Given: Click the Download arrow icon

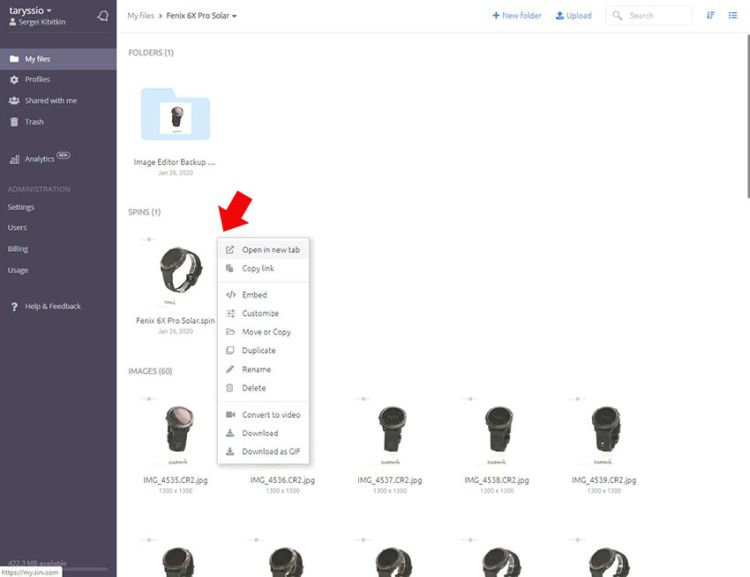Looking at the screenshot, I should coord(230,433).
